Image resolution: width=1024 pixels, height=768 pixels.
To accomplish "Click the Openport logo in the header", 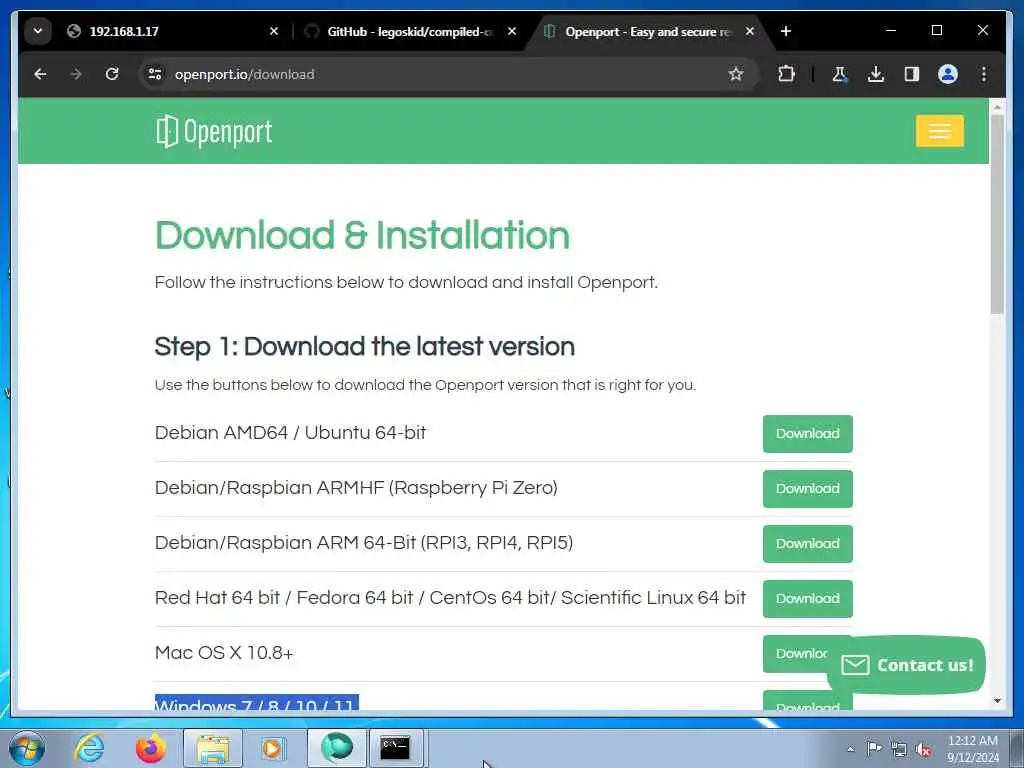I will pyautogui.click(x=214, y=132).
